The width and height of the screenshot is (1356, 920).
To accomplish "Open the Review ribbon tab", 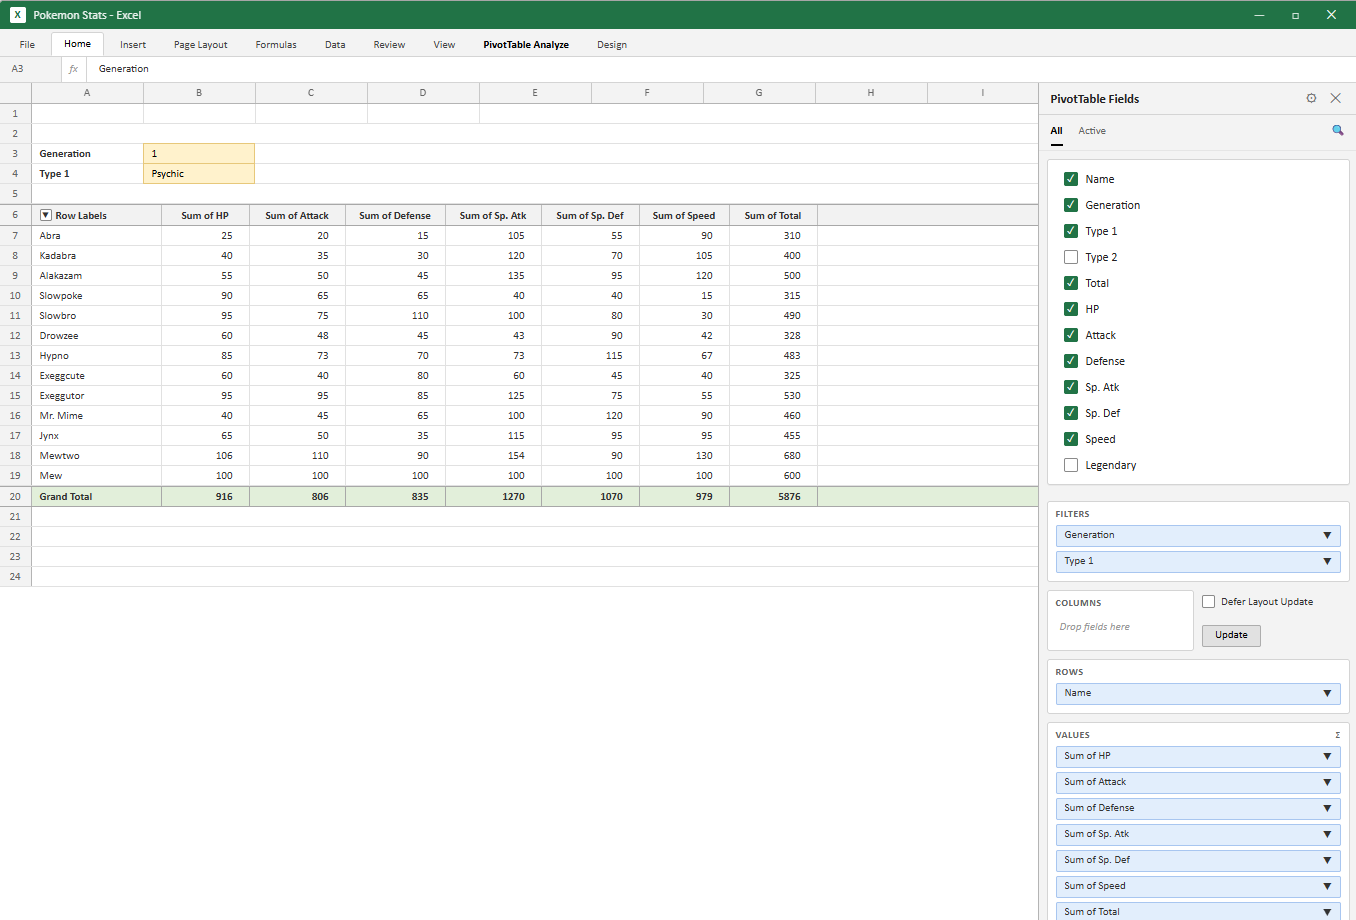I will tap(389, 44).
